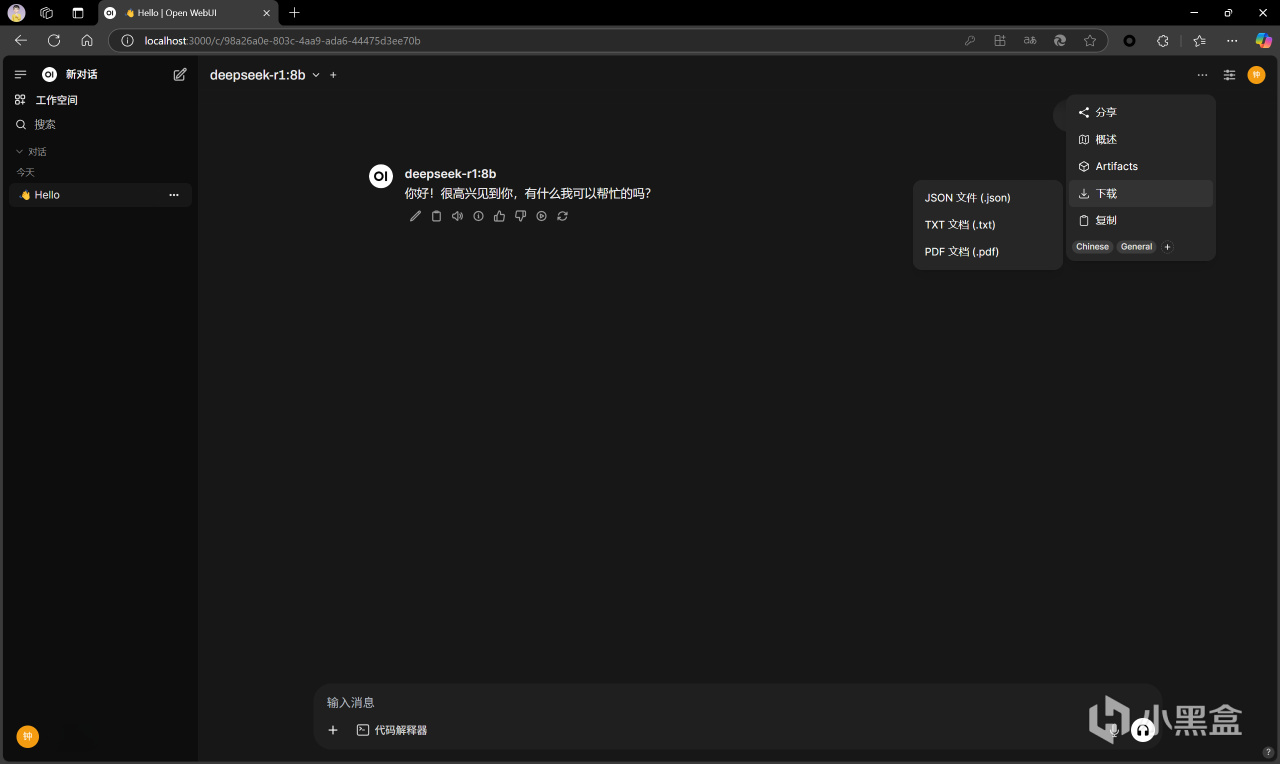Screen dimensions: 1280x764
Task: Toggle the sidebar with the hamburger icon
Action: (20, 75)
